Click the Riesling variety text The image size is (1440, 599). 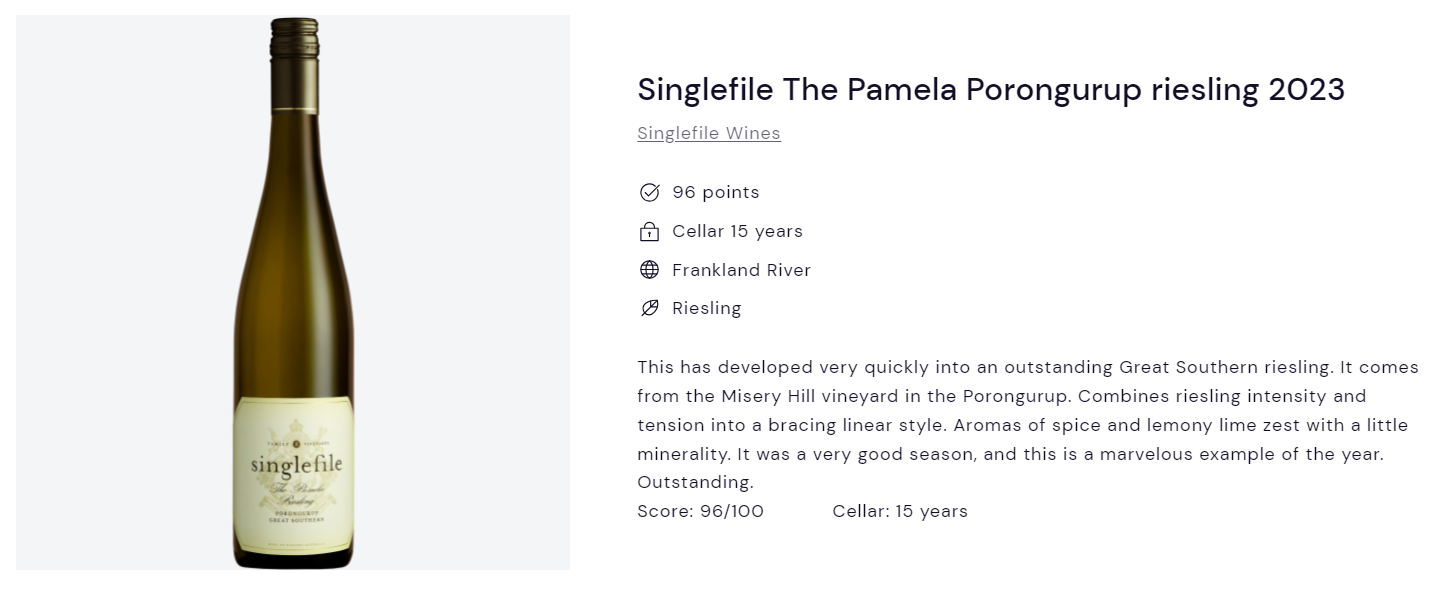pos(706,308)
